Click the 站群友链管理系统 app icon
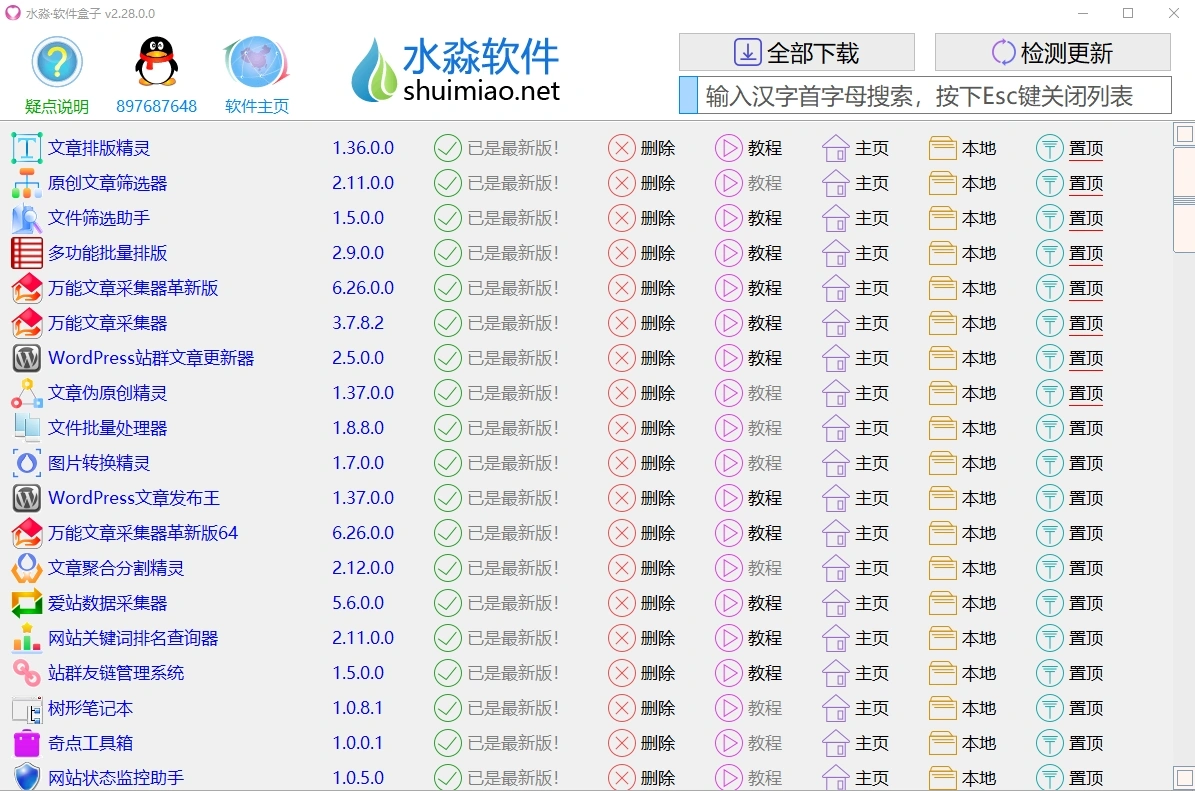 click(x=27, y=674)
